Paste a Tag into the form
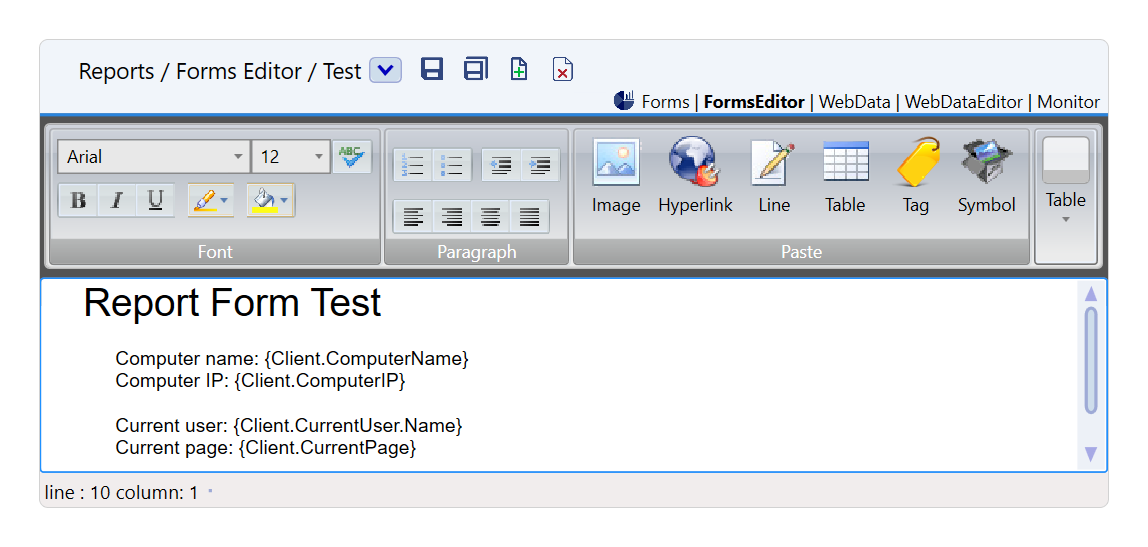This screenshot has height=547, width=1148. tap(915, 177)
